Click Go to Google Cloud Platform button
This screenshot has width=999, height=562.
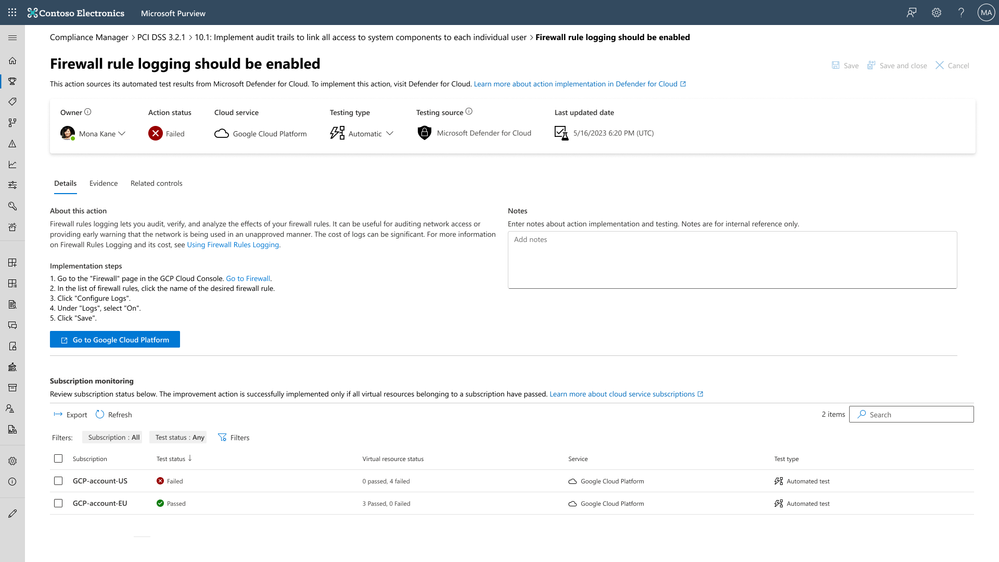click(115, 340)
